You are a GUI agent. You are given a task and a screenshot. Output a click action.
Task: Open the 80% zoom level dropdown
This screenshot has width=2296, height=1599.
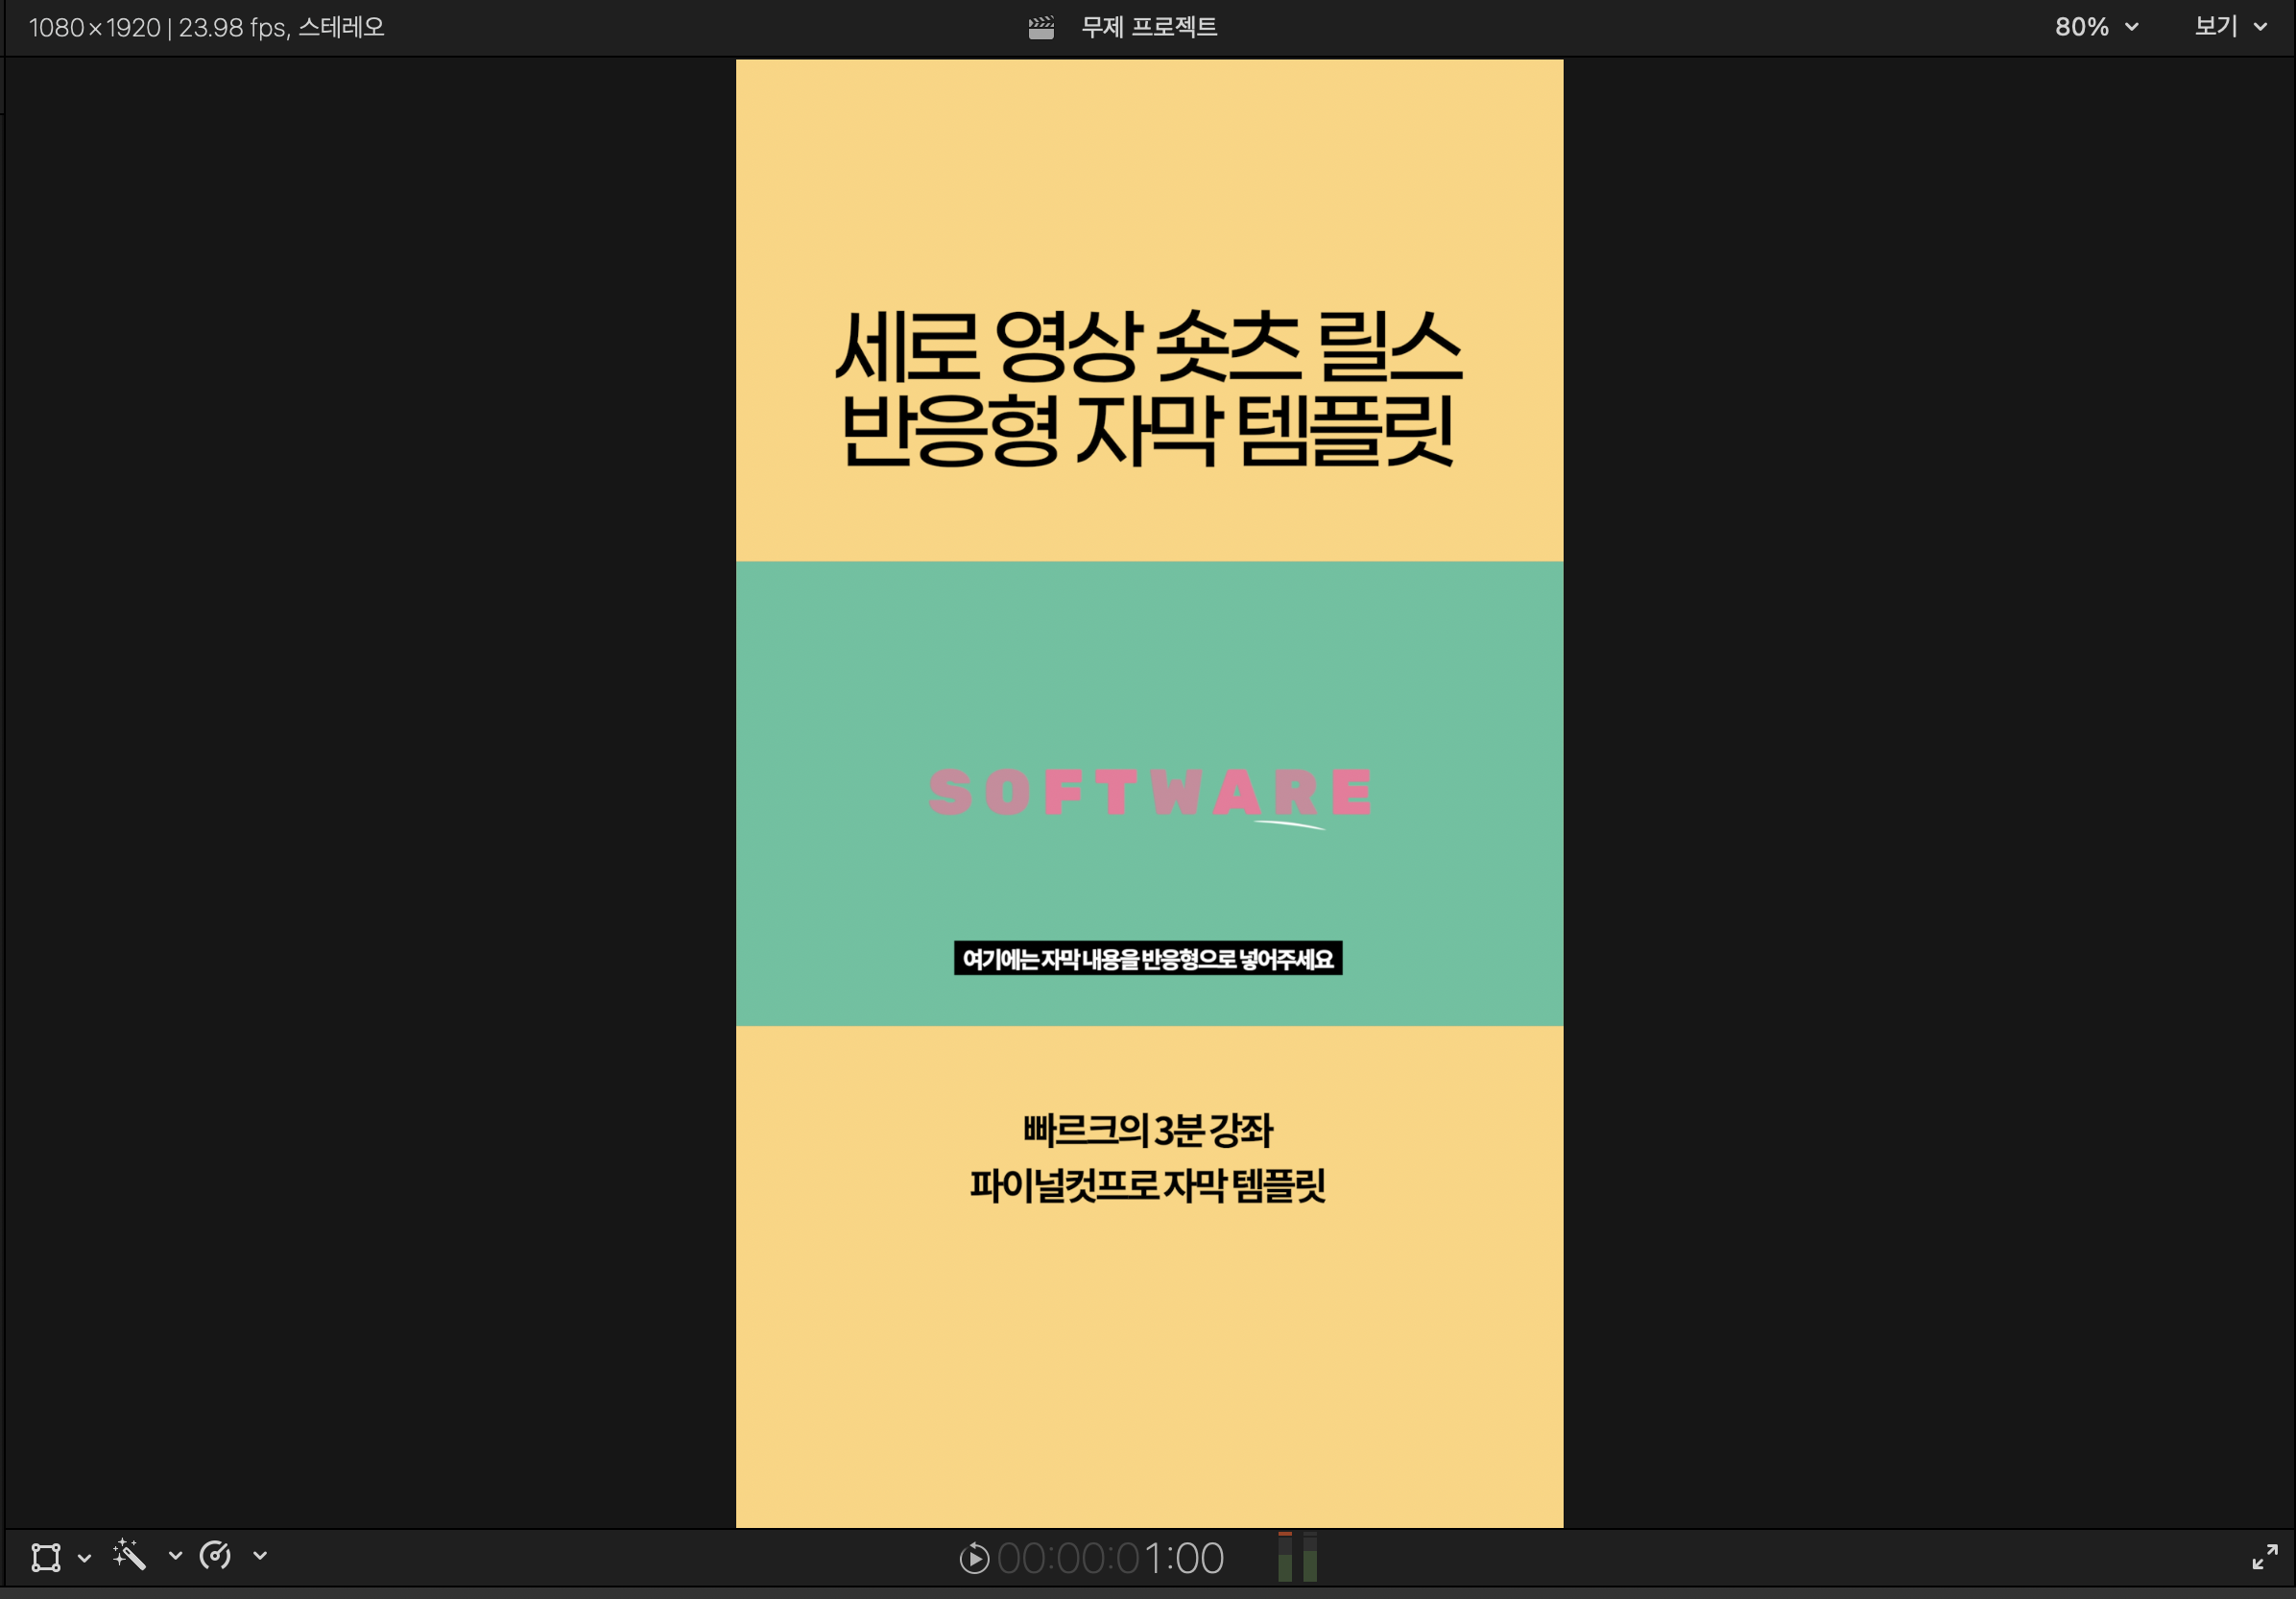(x=2096, y=27)
